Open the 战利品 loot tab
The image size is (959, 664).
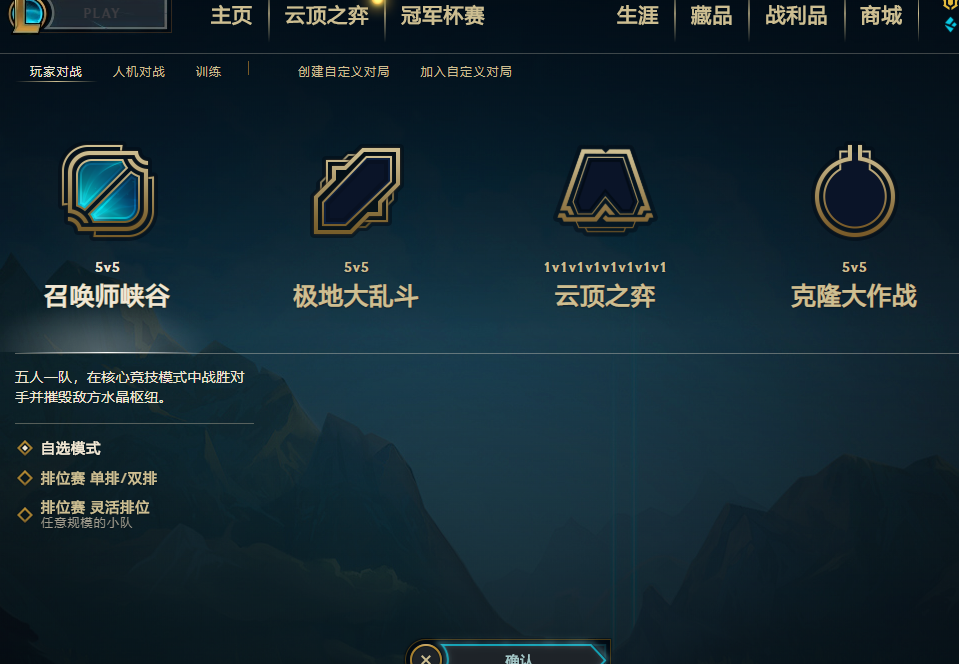click(x=796, y=16)
